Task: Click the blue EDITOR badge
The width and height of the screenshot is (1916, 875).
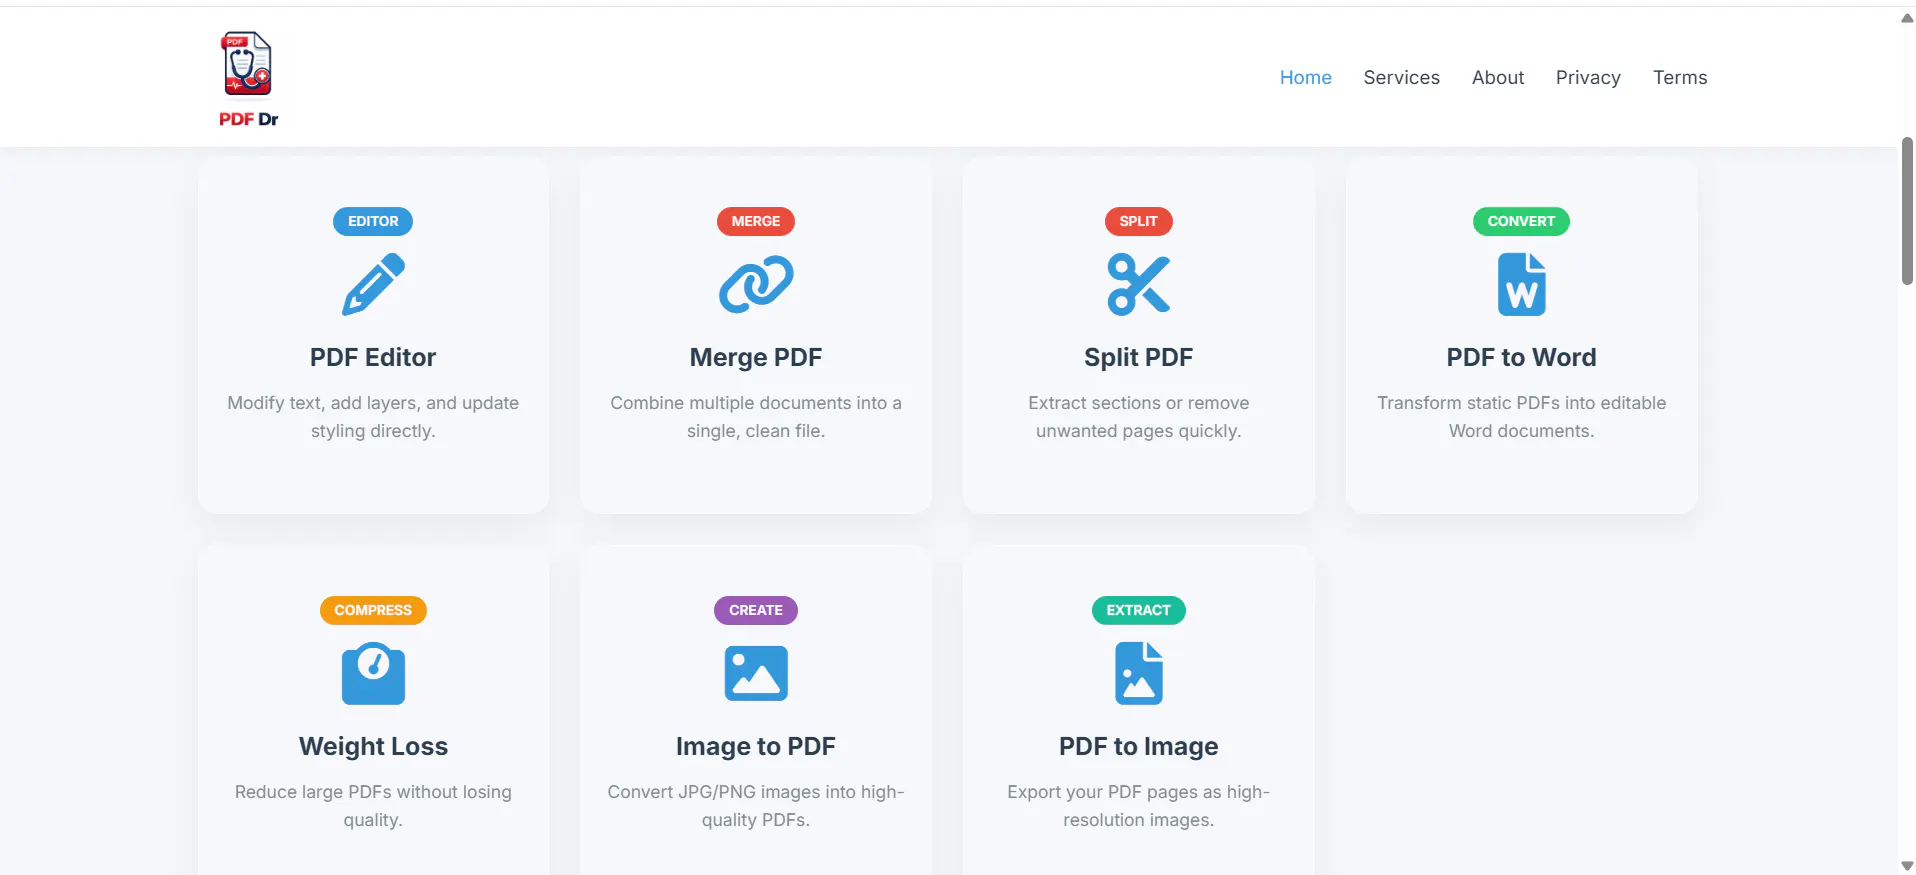Action: (x=373, y=221)
